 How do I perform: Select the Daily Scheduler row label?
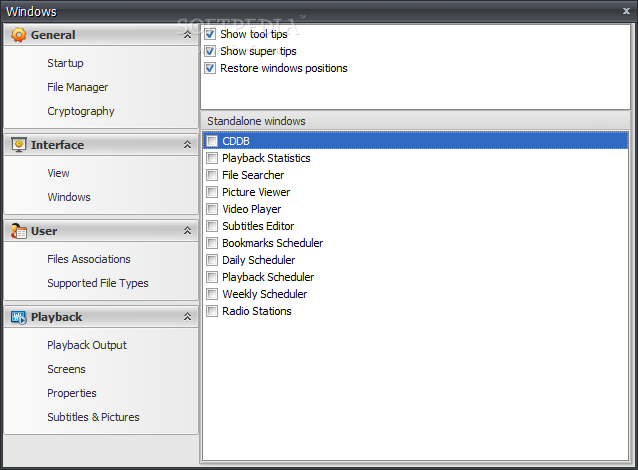[x=258, y=260]
